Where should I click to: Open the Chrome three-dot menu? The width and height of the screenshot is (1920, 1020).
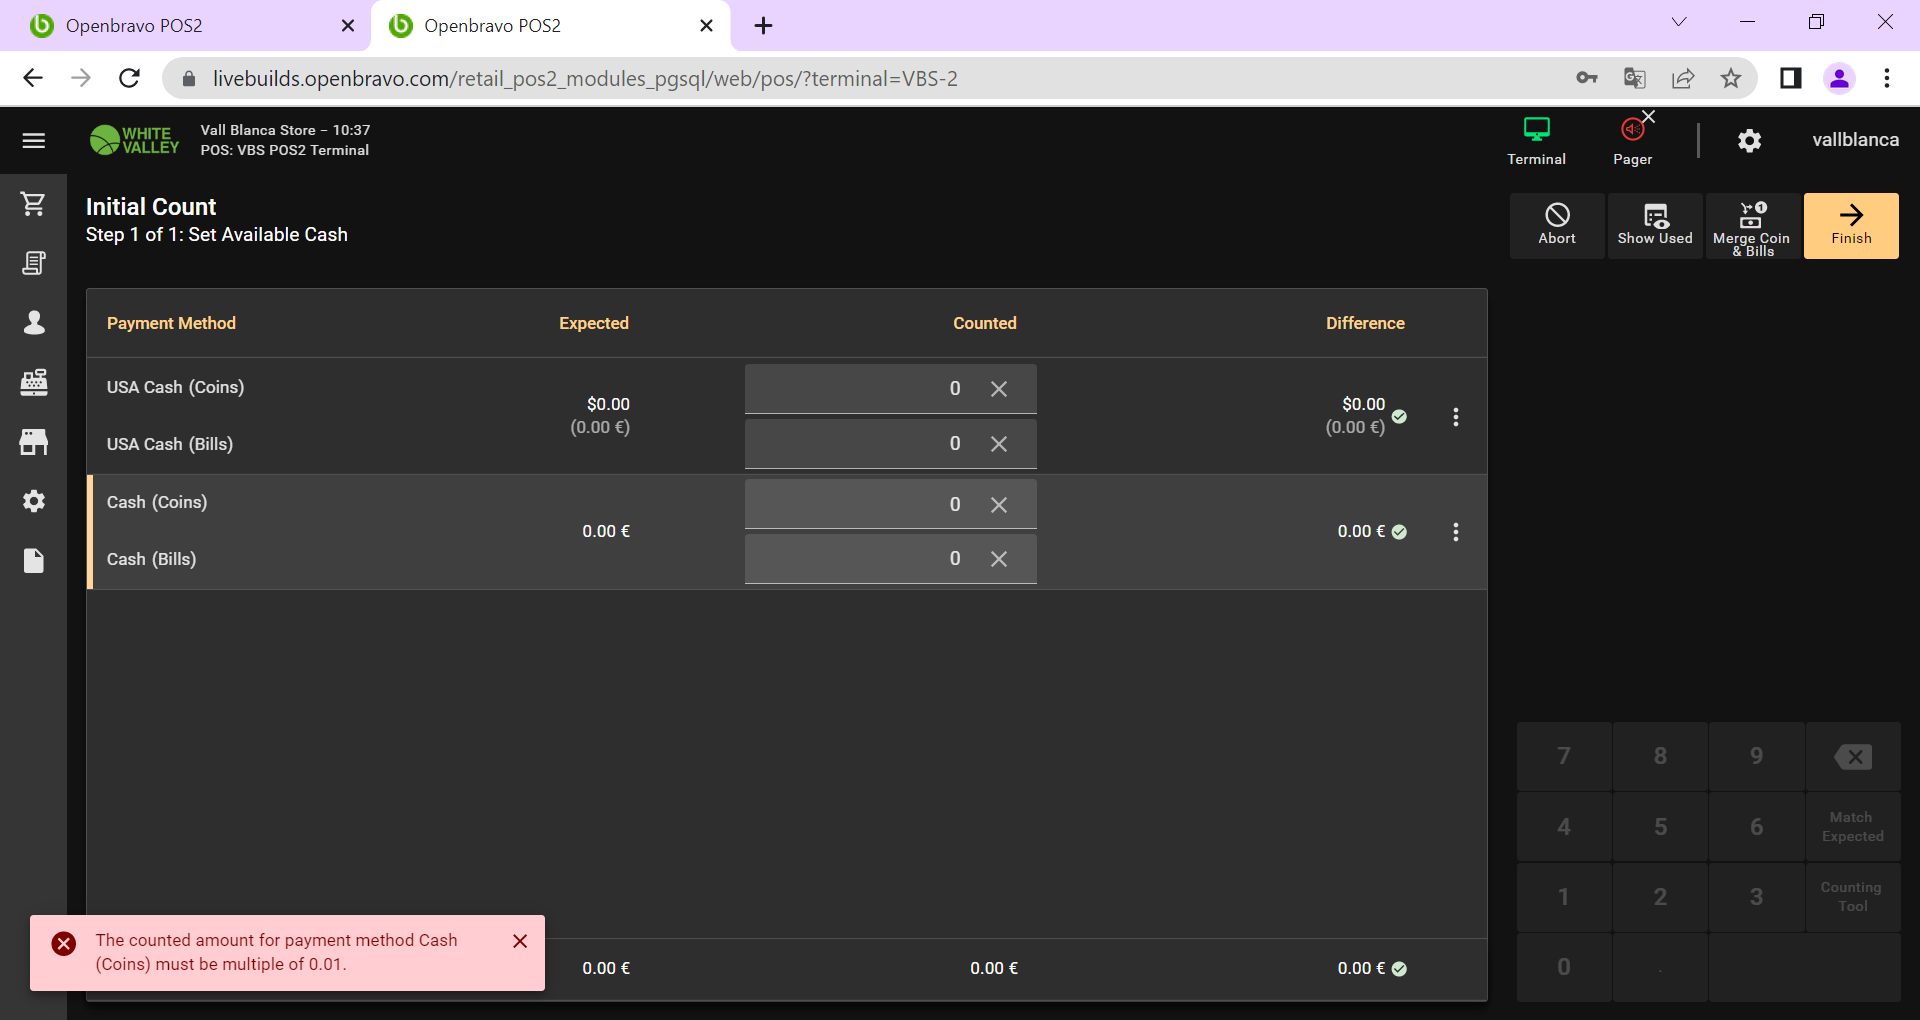(1887, 78)
